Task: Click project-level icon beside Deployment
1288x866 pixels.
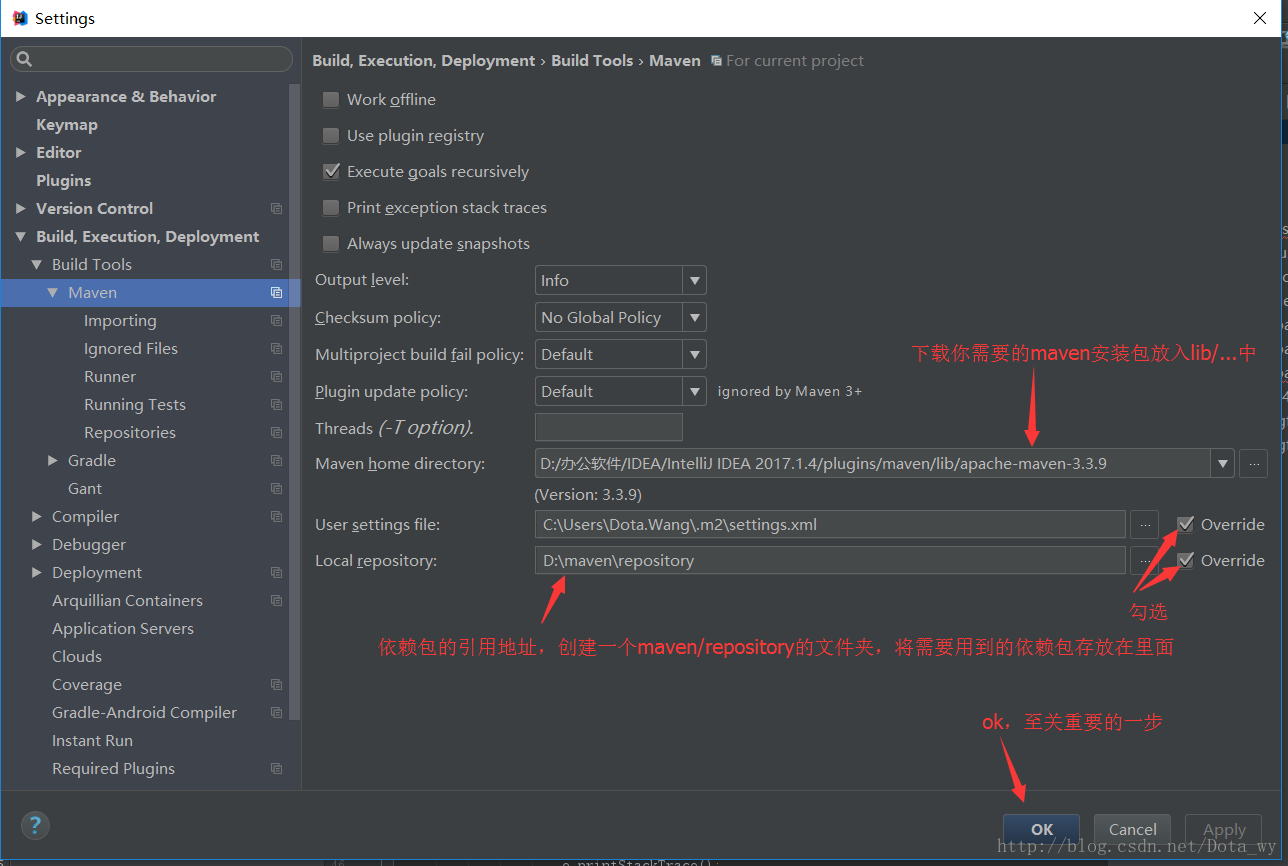Action: point(277,573)
